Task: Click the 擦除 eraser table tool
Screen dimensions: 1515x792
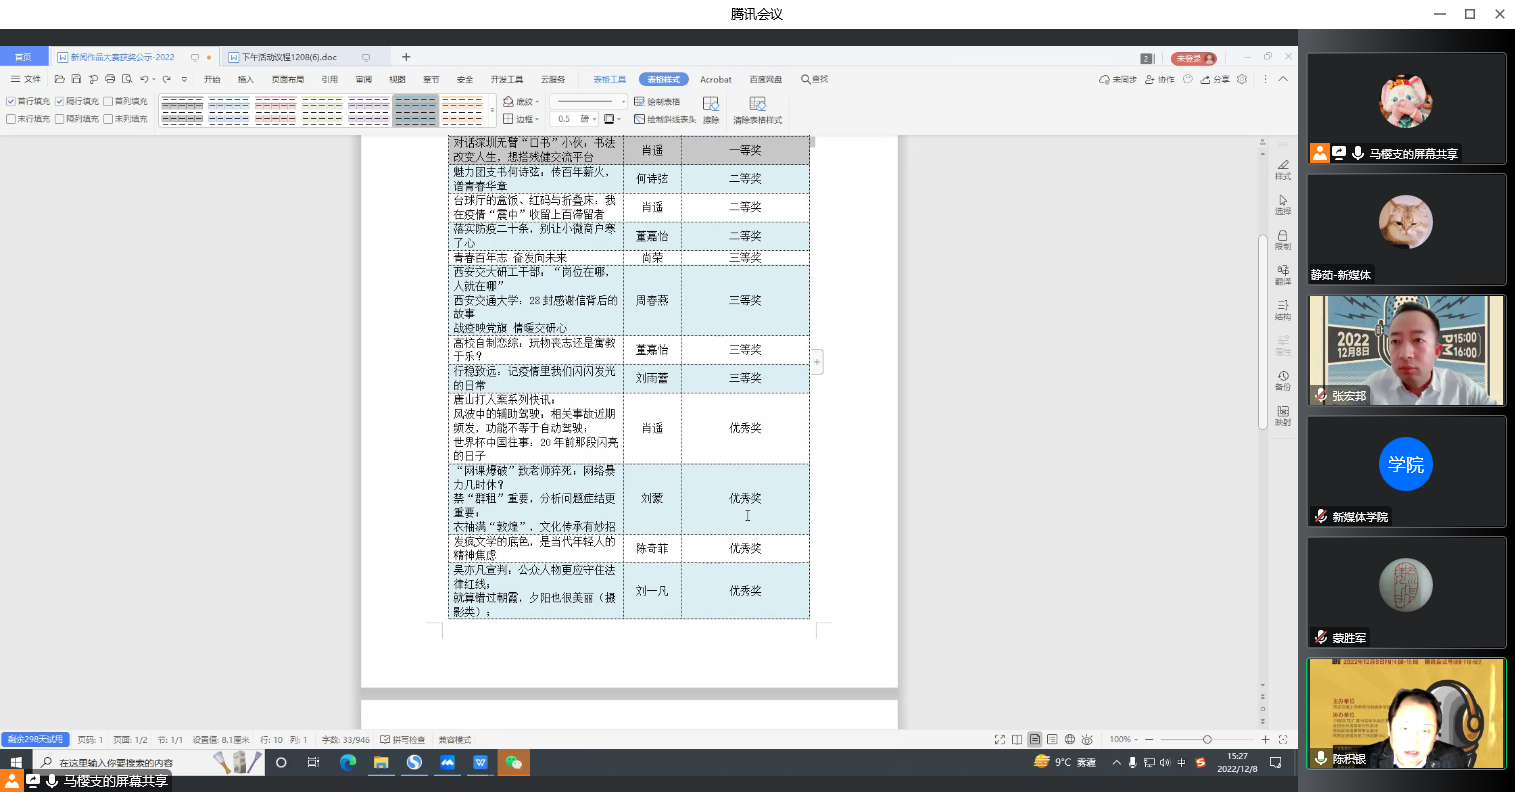Action: point(710,109)
